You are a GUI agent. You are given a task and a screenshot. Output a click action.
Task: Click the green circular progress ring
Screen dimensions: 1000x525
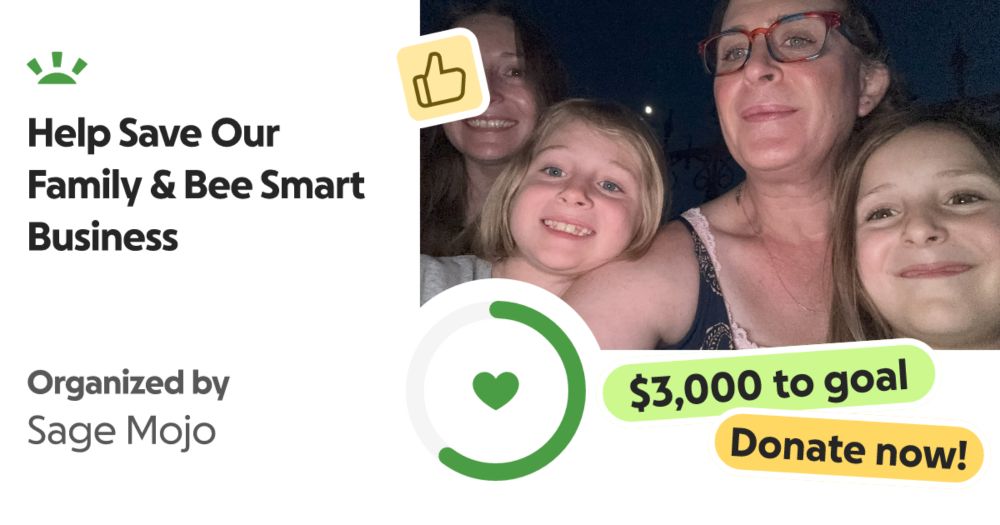(496, 390)
